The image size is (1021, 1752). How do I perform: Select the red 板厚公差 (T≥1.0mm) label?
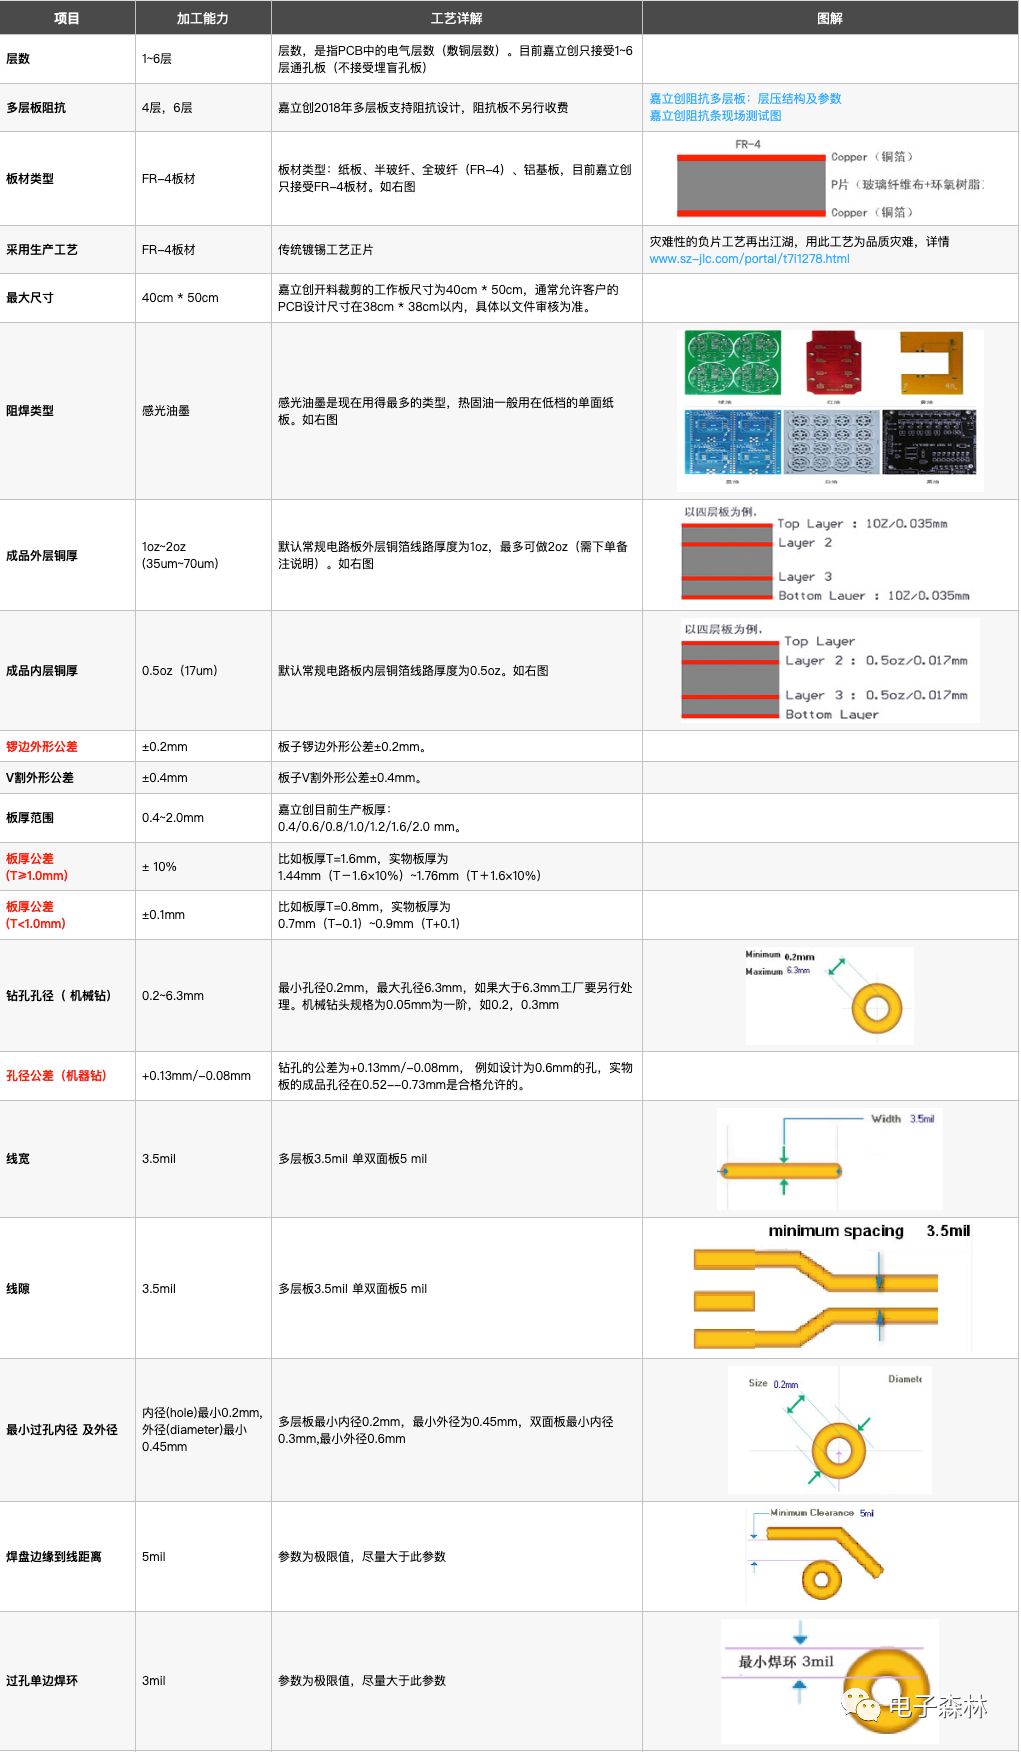(37, 867)
